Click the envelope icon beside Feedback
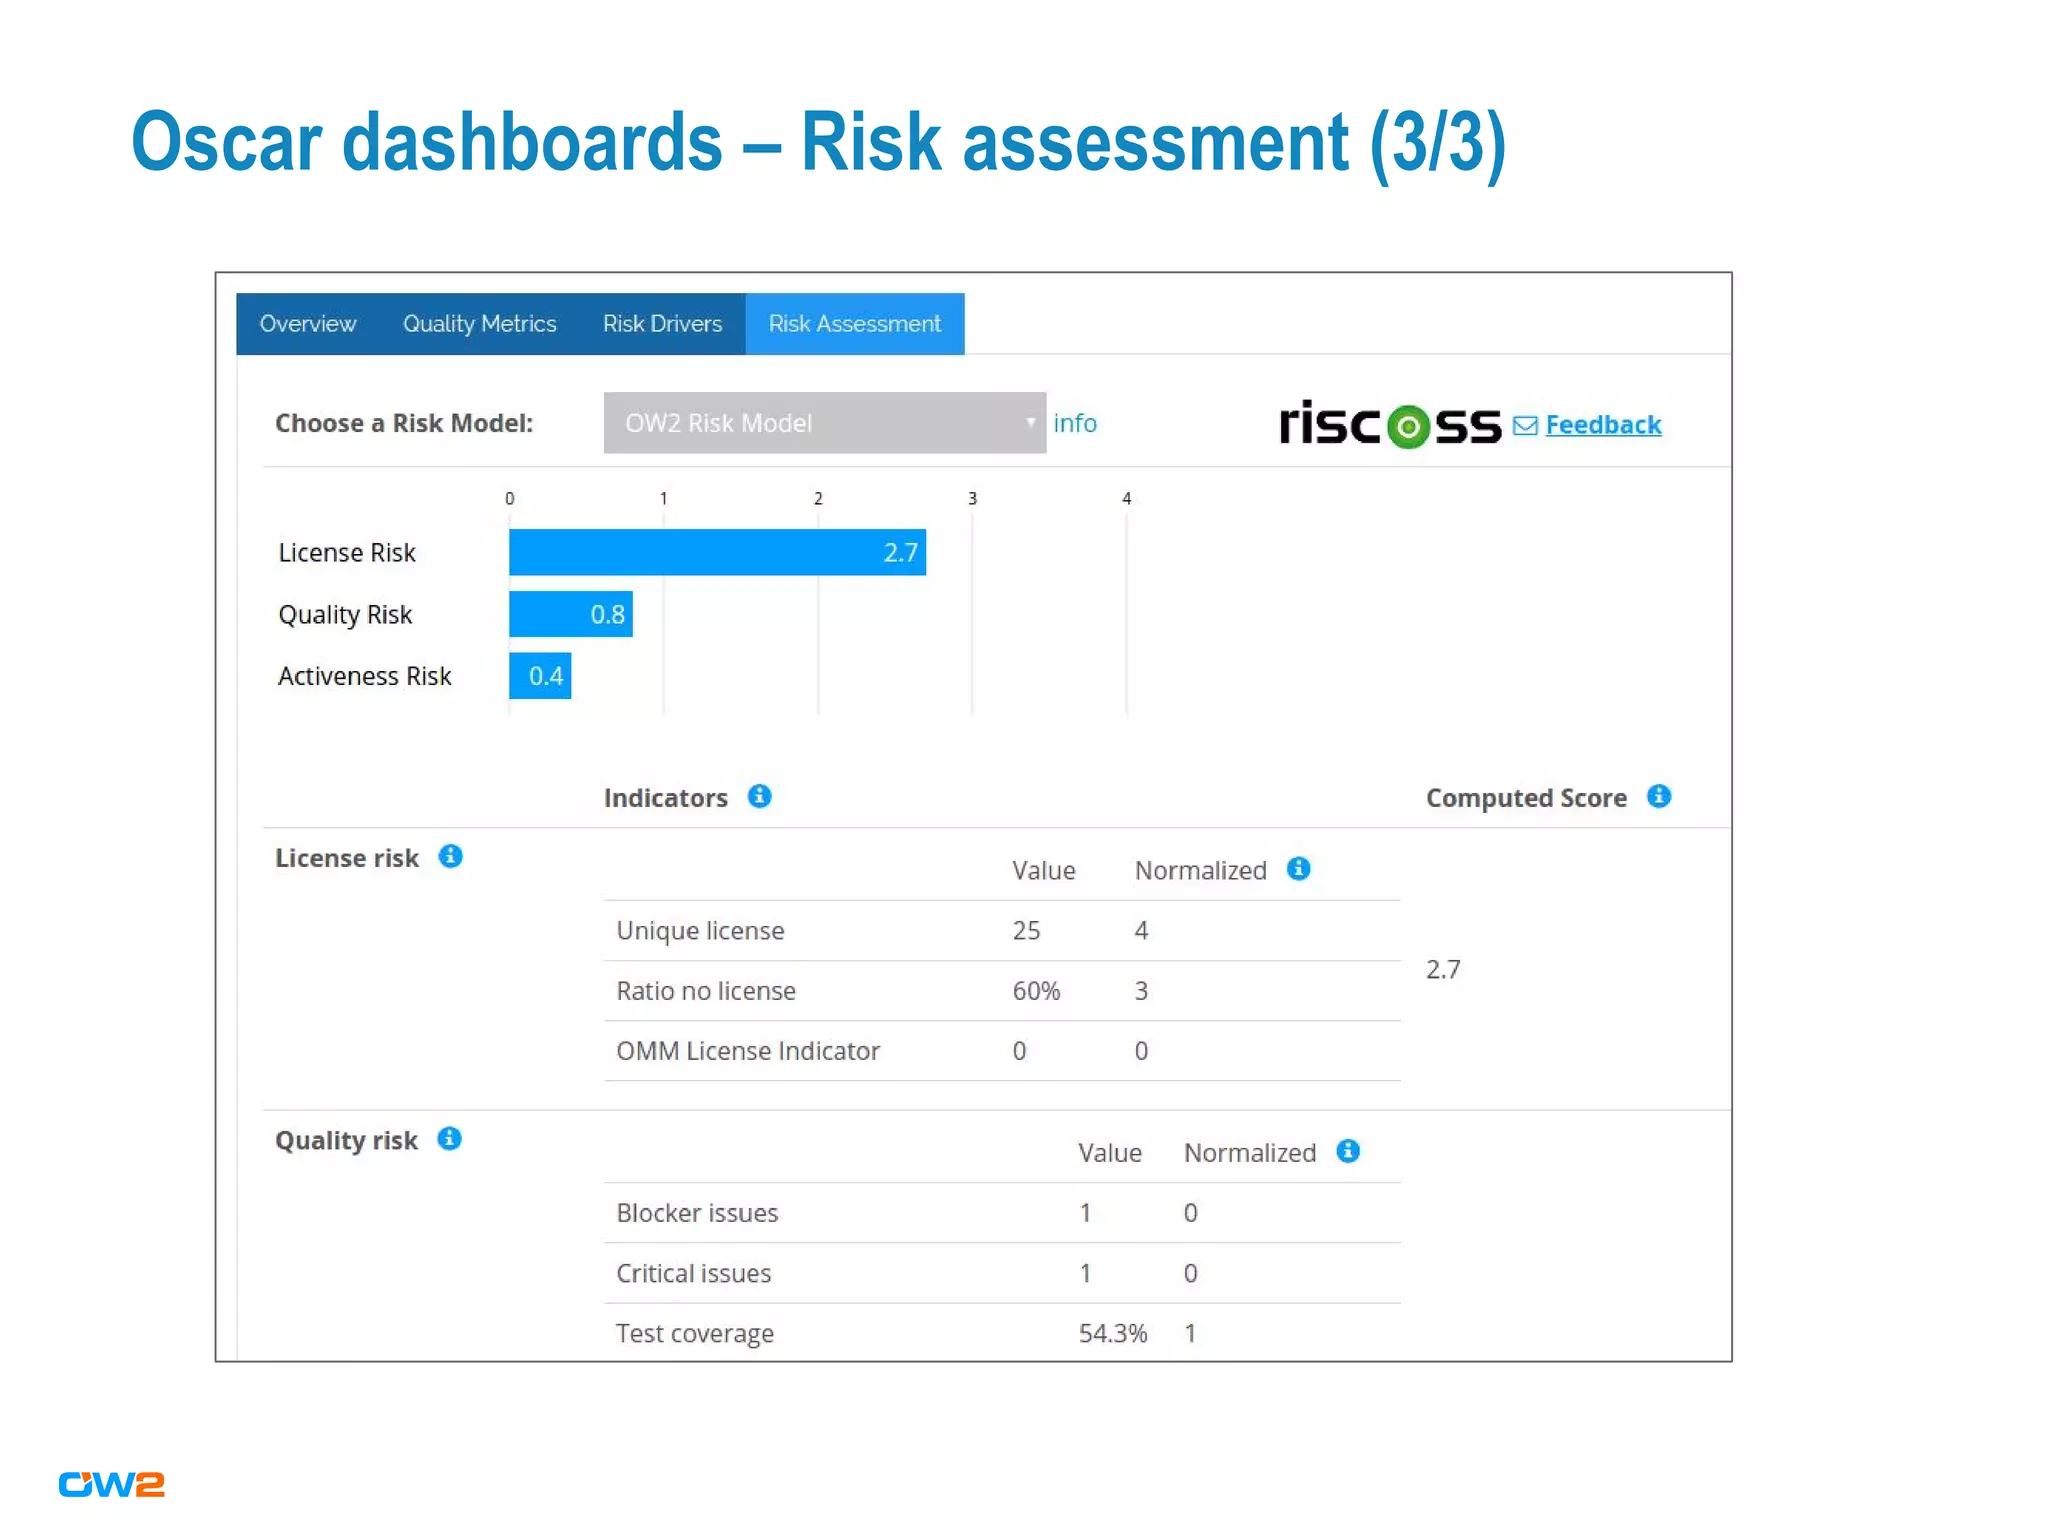The height and width of the screenshot is (1537, 2048). click(x=1525, y=426)
